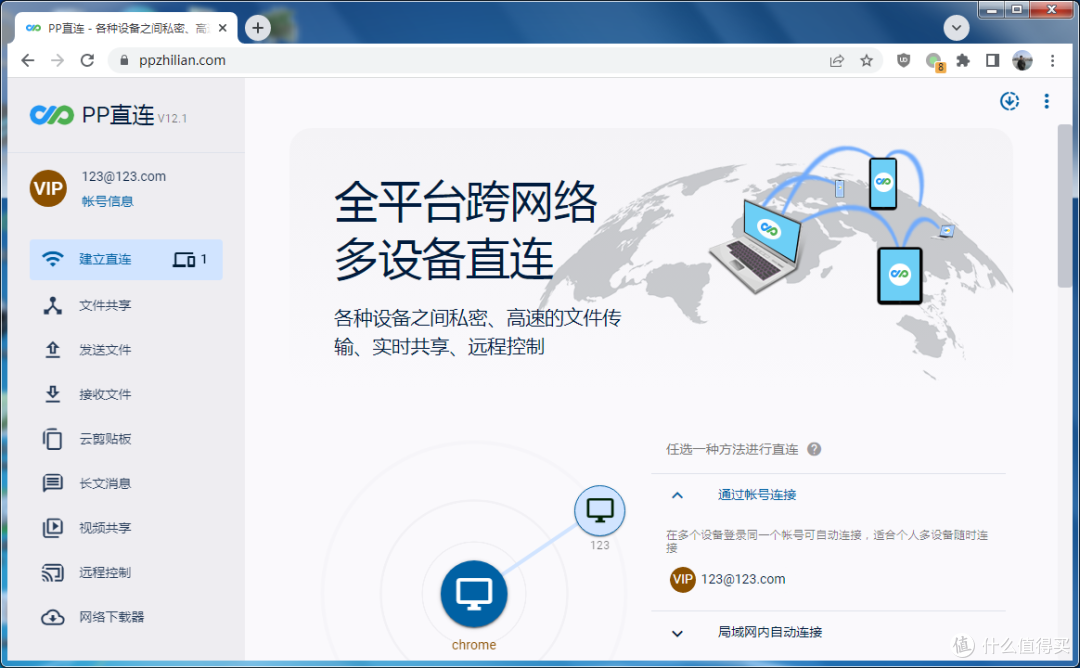This screenshot has height=668, width=1080.
Task: Select 发送文件 upload icon
Action: point(52,350)
